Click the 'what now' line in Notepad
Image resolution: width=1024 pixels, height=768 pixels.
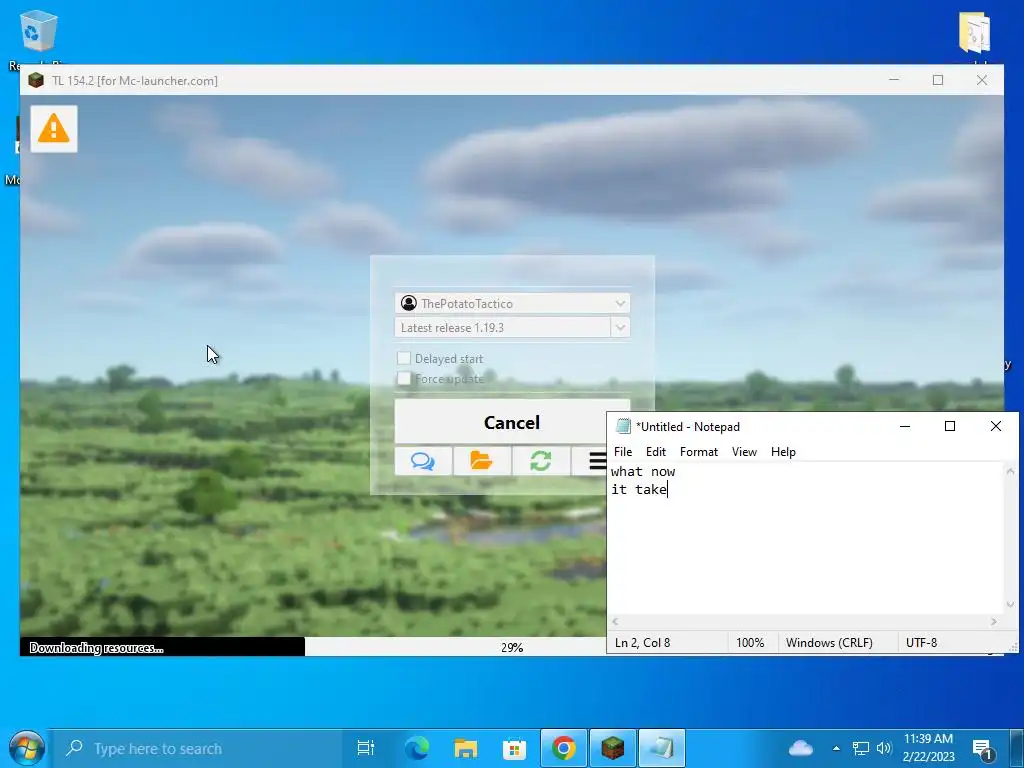pyautogui.click(x=643, y=472)
